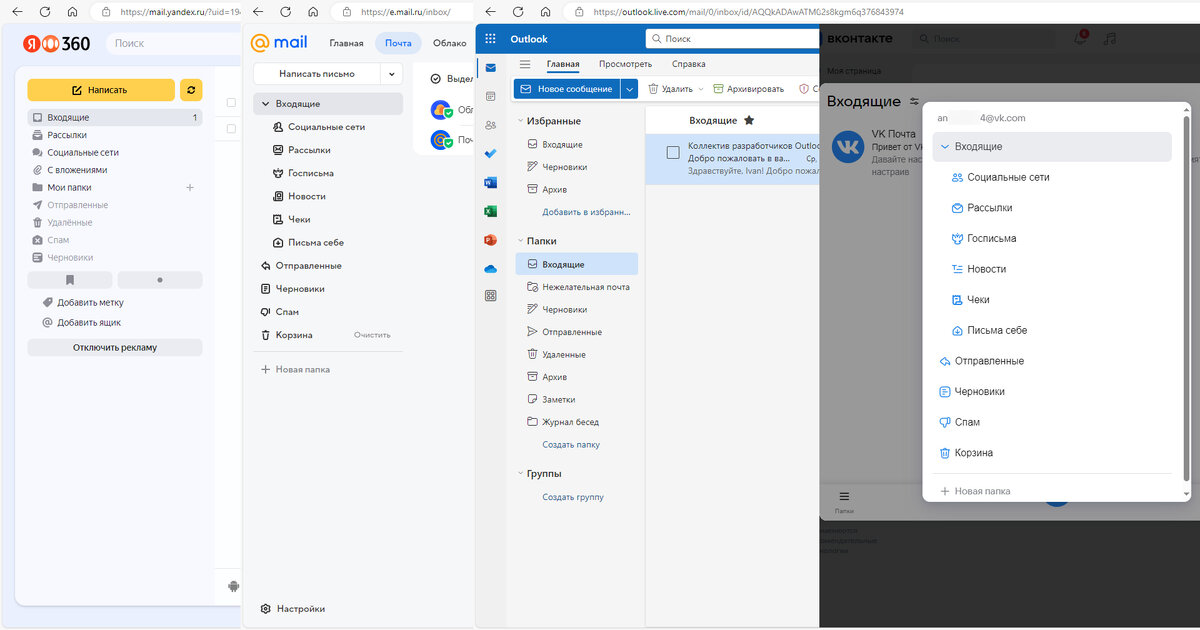
Task: Click Очистить next to Корзина in Mail.ru
Action: (x=372, y=335)
